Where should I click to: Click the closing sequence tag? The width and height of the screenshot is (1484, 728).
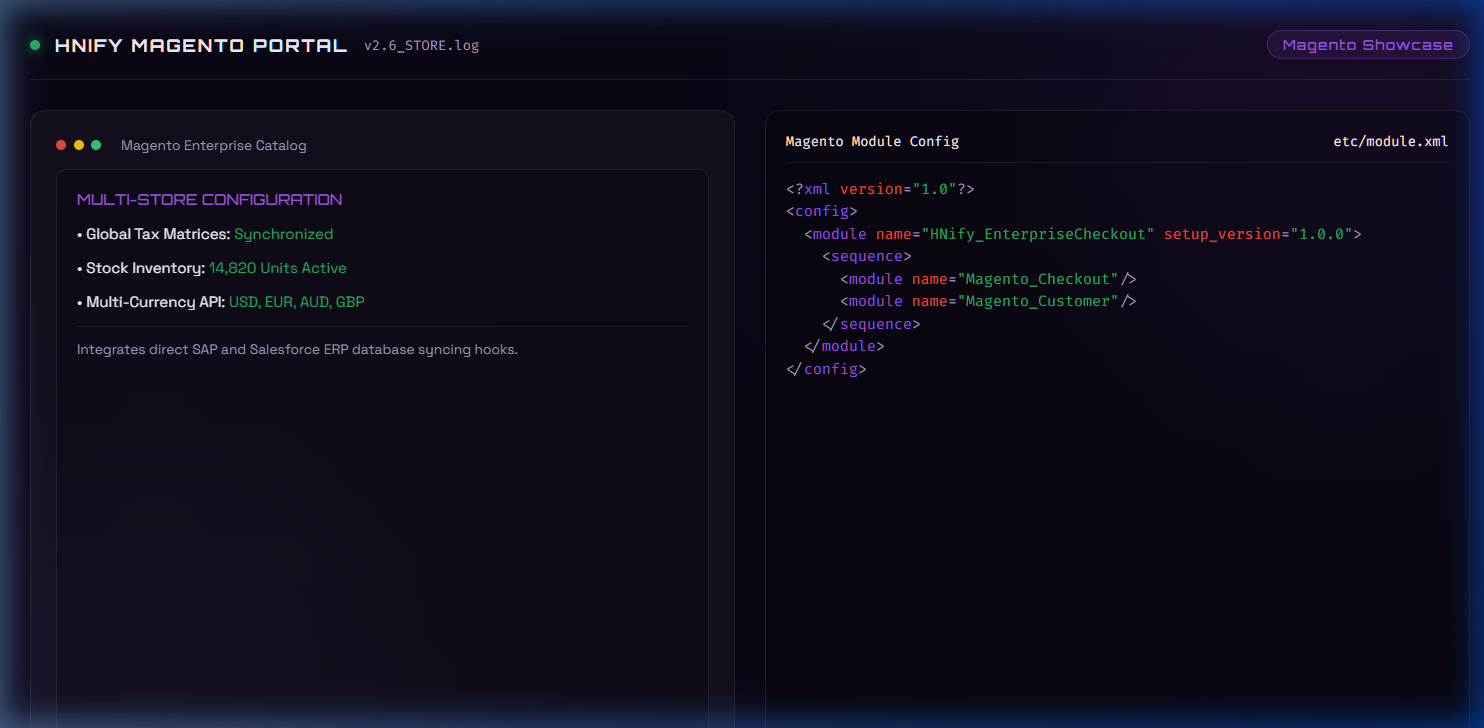(x=871, y=324)
